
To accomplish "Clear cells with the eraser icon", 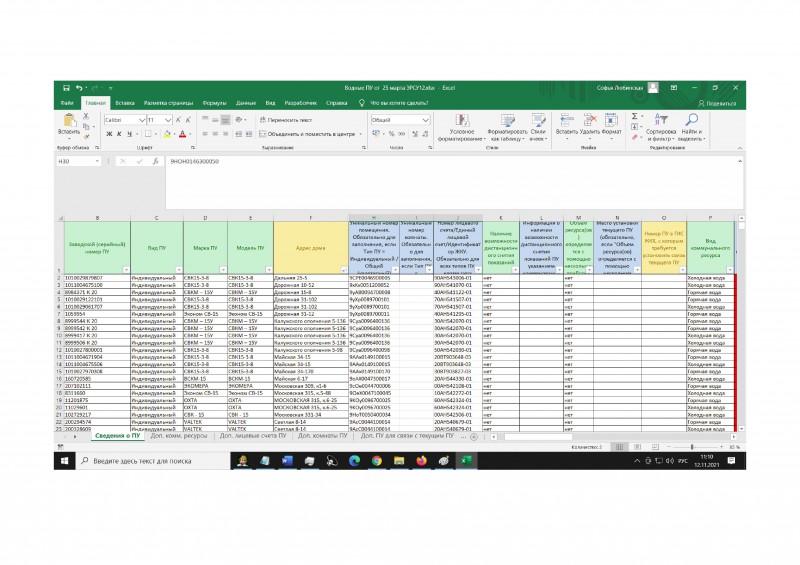I will [634, 137].
